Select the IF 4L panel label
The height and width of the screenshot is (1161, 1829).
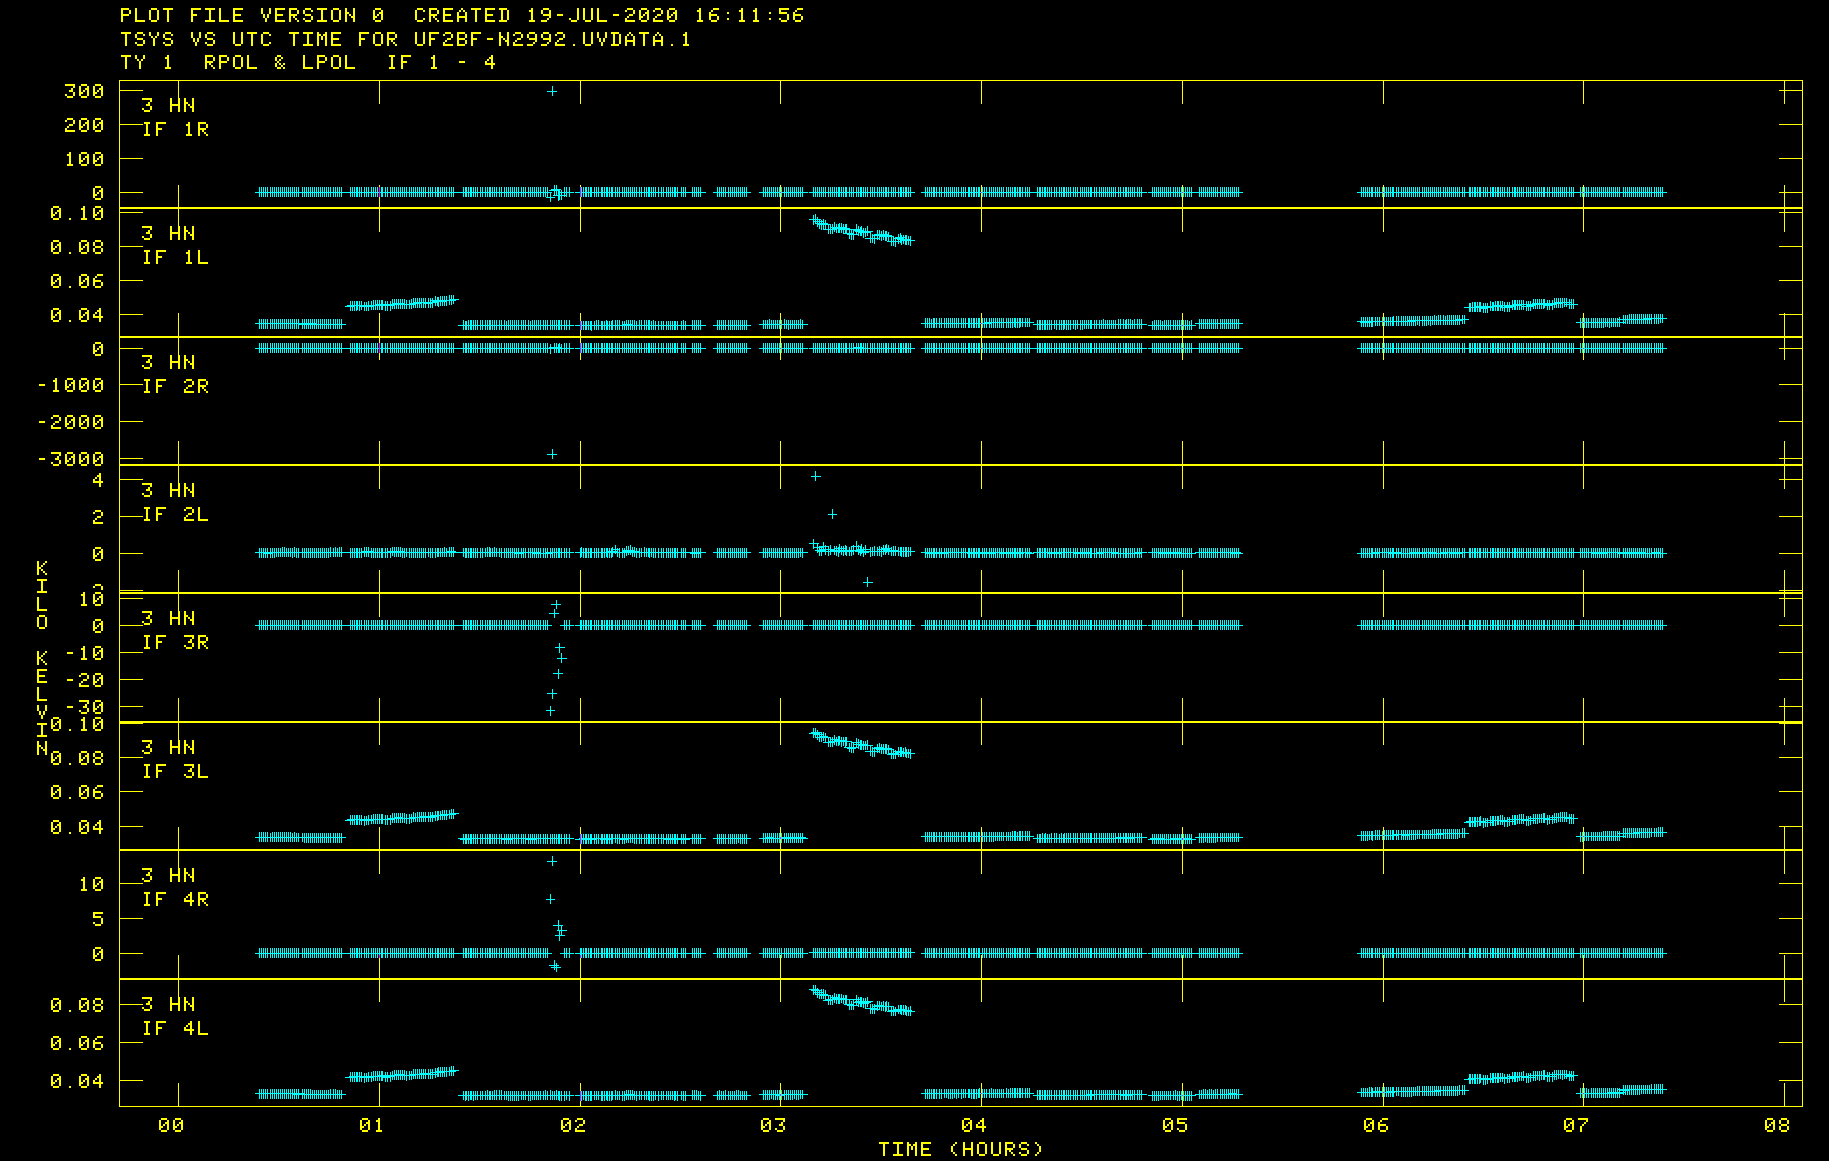point(175,1028)
